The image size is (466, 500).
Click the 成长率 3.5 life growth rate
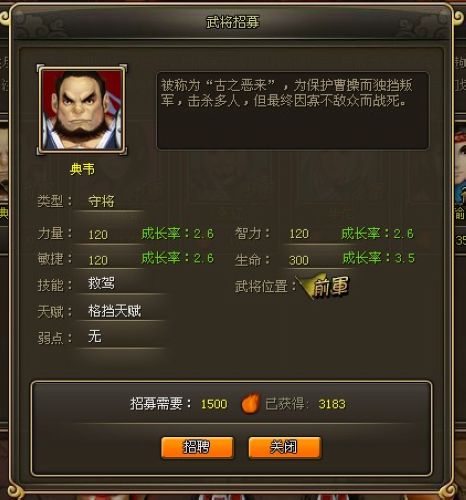coord(378,258)
